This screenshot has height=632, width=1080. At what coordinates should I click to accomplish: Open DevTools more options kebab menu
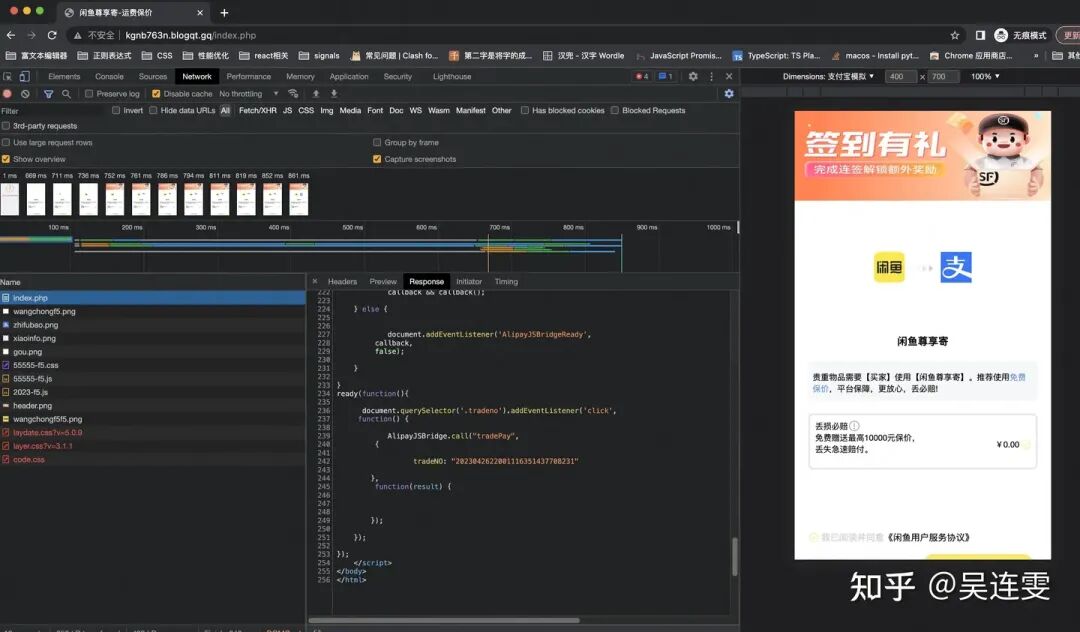[712, 76]
